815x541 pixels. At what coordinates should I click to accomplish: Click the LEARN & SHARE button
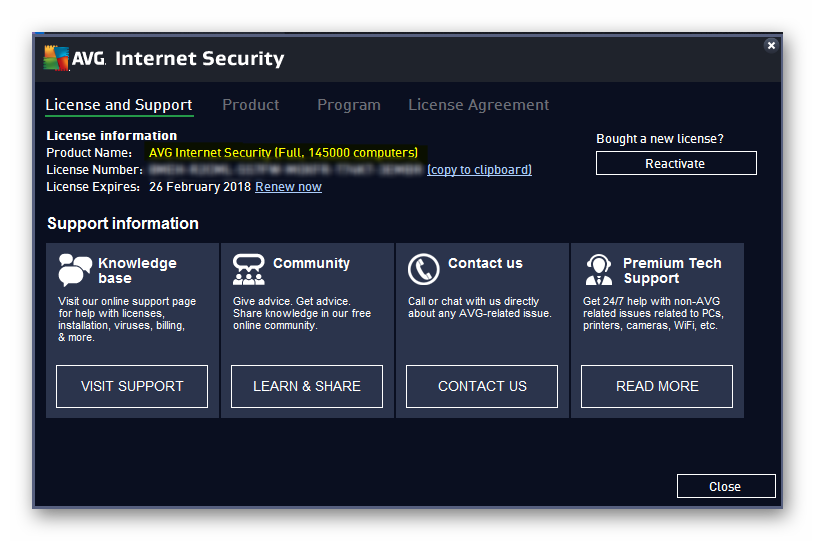[307, 386]
